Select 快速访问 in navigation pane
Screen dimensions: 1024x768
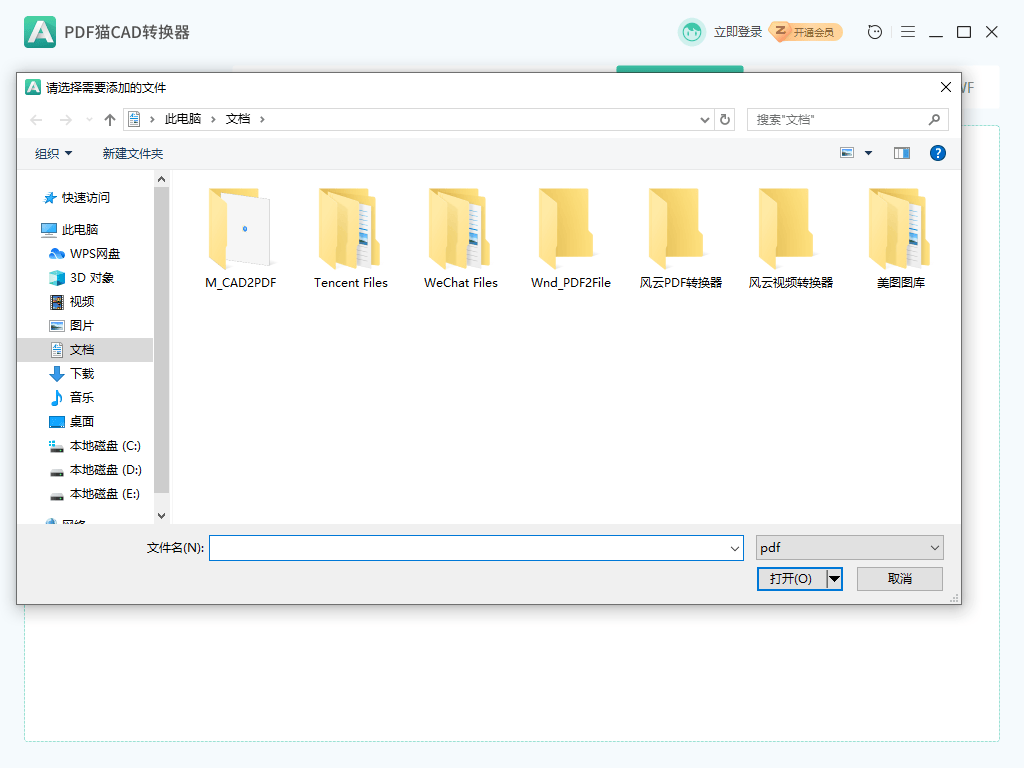(85, 197)
